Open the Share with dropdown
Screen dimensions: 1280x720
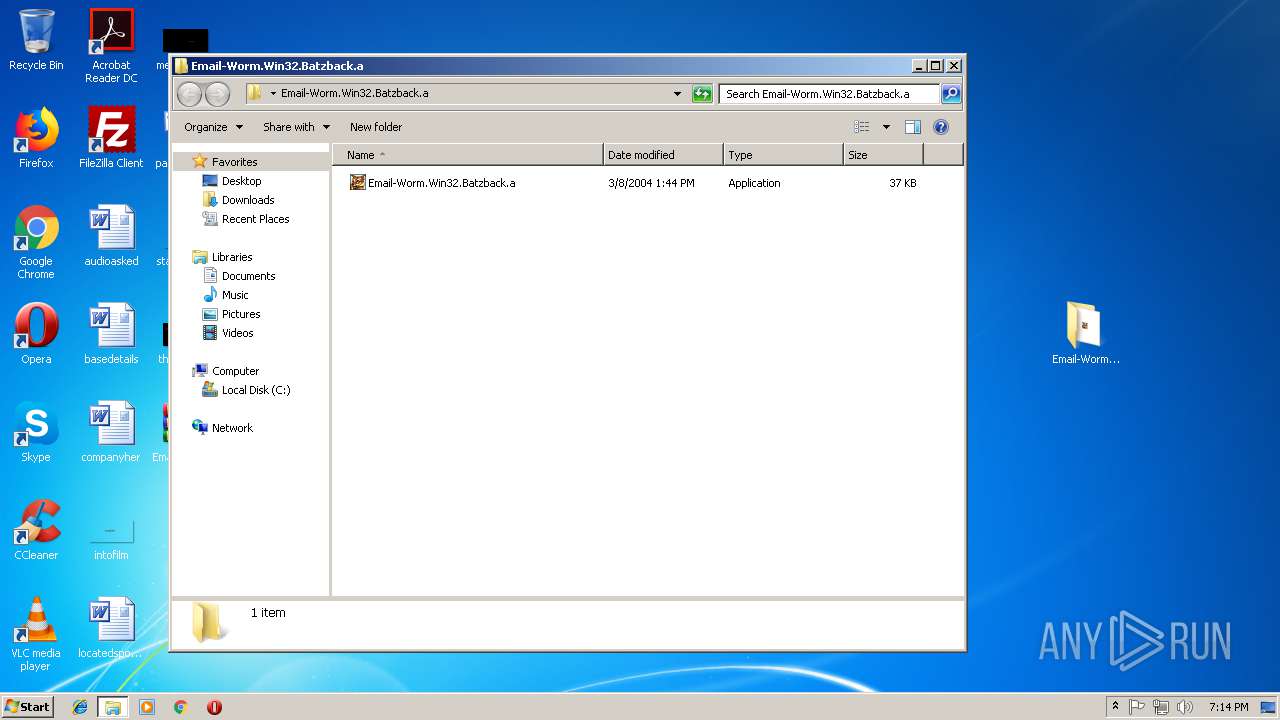(x=296, y=127)
